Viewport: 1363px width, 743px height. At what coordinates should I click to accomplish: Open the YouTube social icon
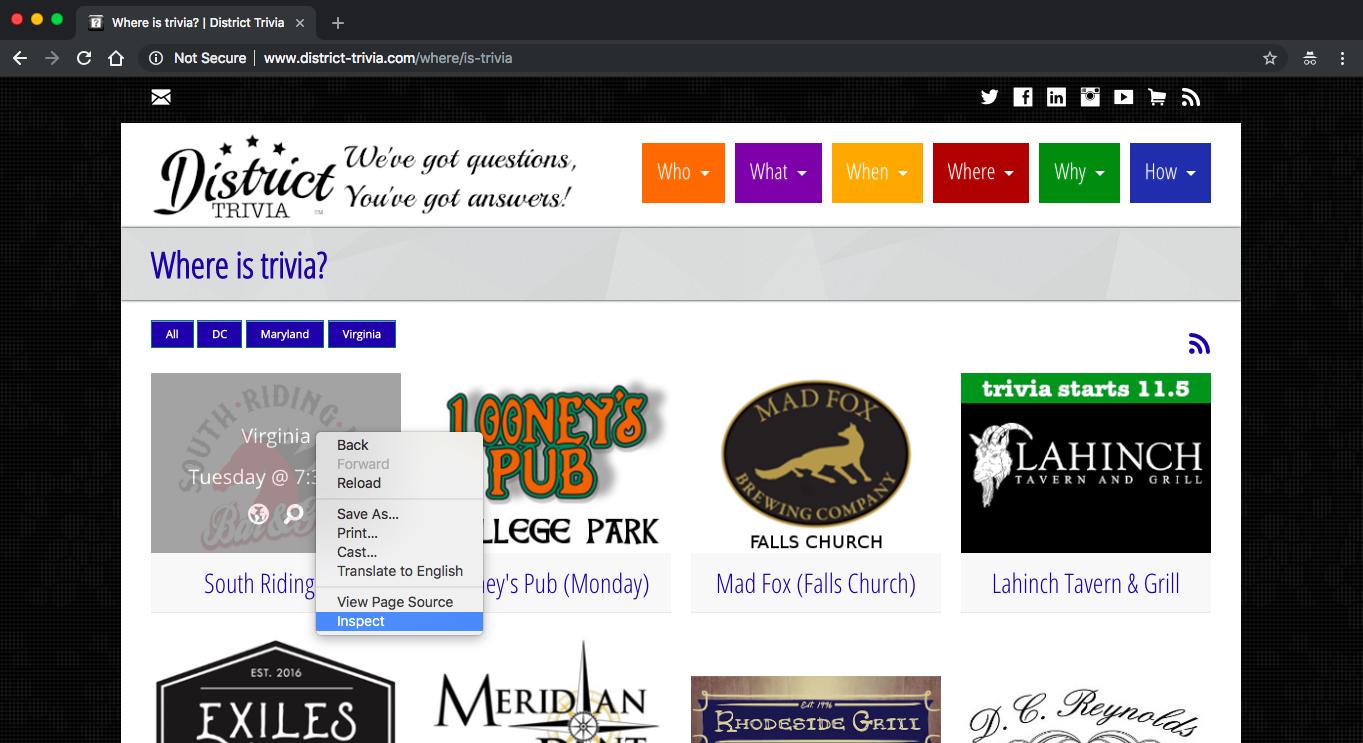point(1124,97)
